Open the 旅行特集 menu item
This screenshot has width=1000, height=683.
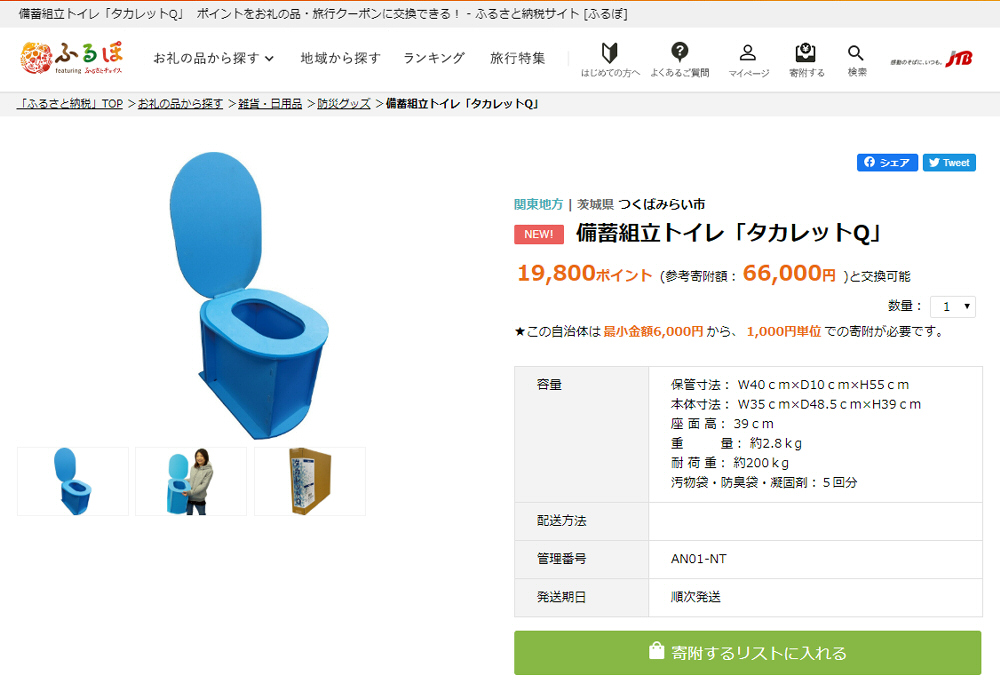[517, 58]
